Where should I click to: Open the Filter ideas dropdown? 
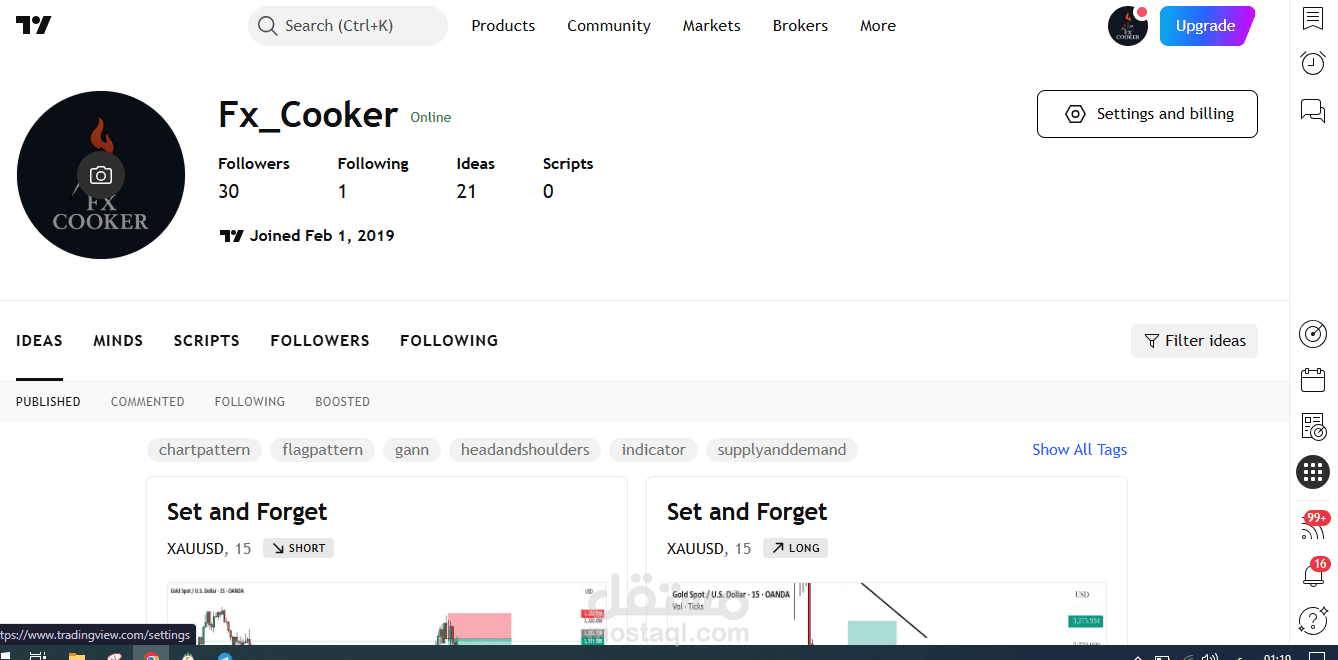point(1194,341)
